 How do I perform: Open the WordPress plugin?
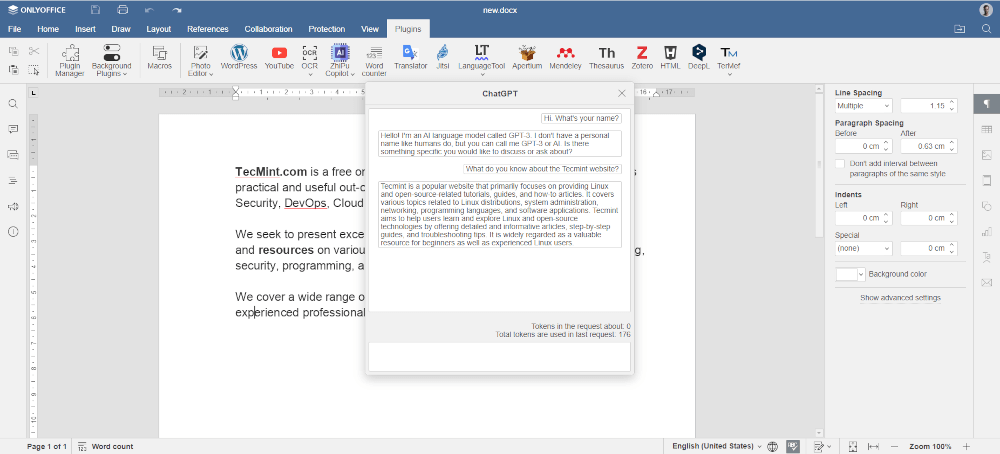(238, 57)
